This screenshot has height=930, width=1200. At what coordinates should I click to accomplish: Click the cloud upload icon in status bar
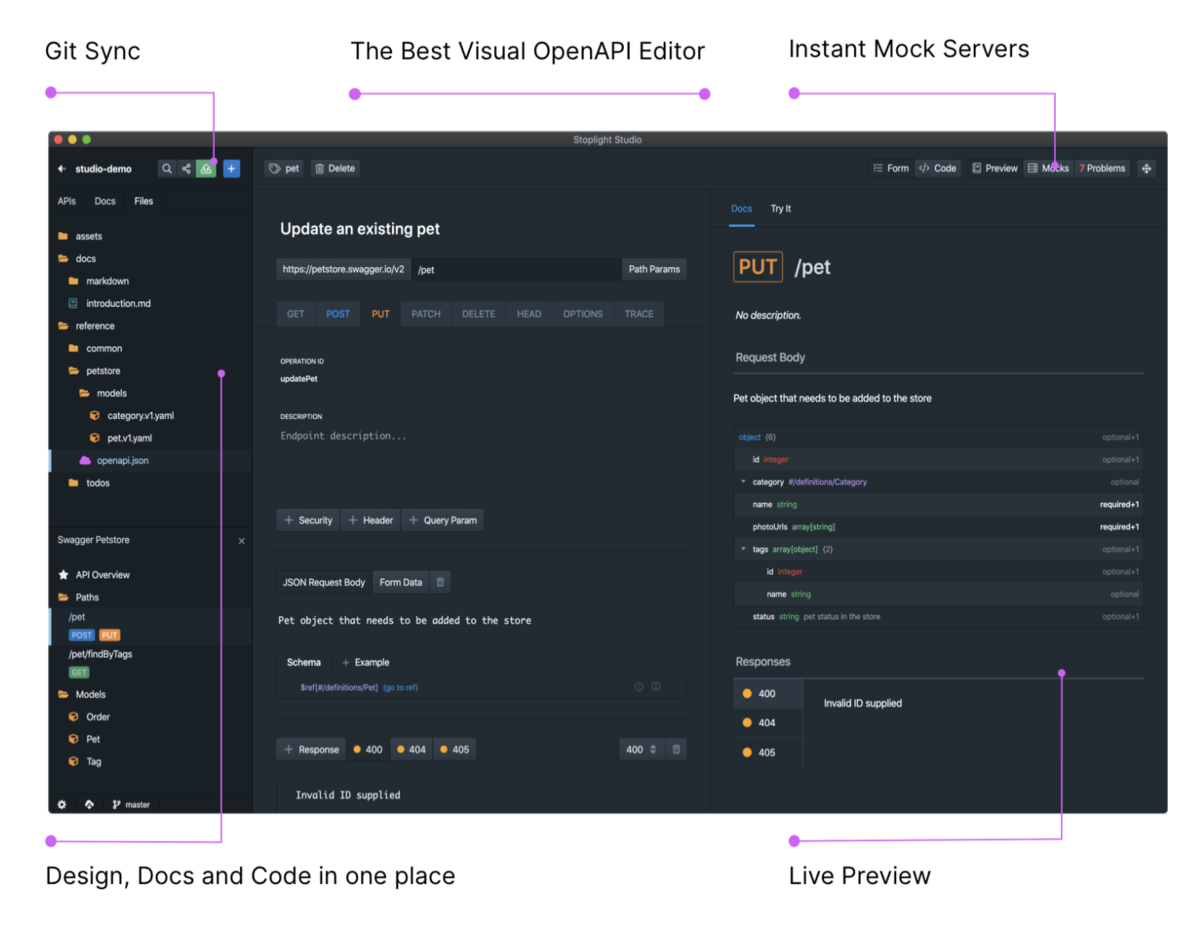tap(89, 804)
